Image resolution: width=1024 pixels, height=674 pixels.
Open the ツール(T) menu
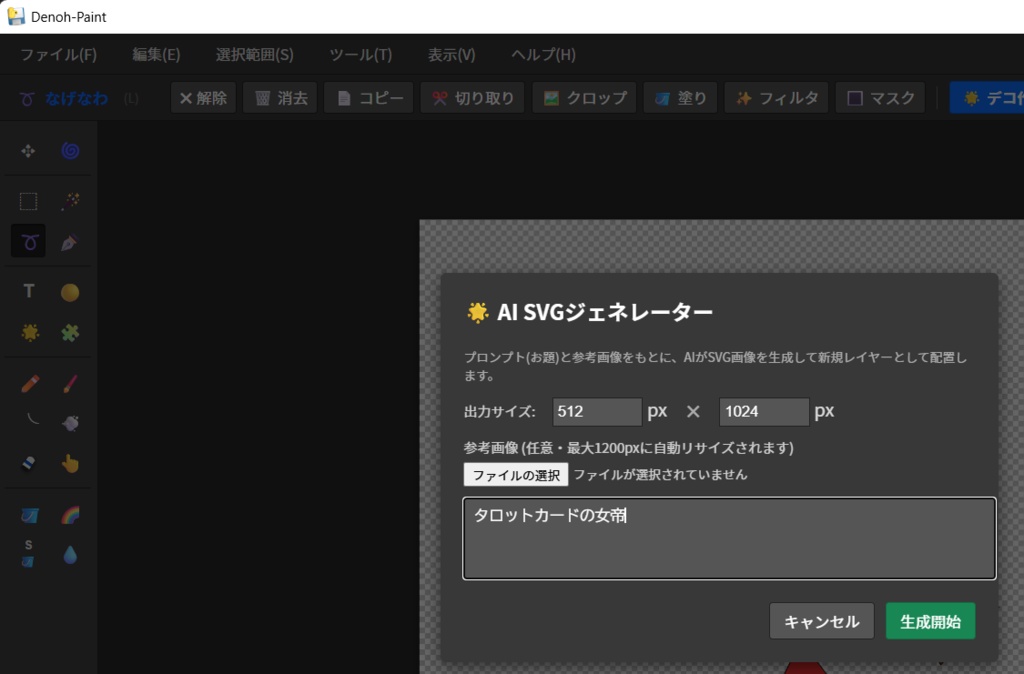[360, 55]
